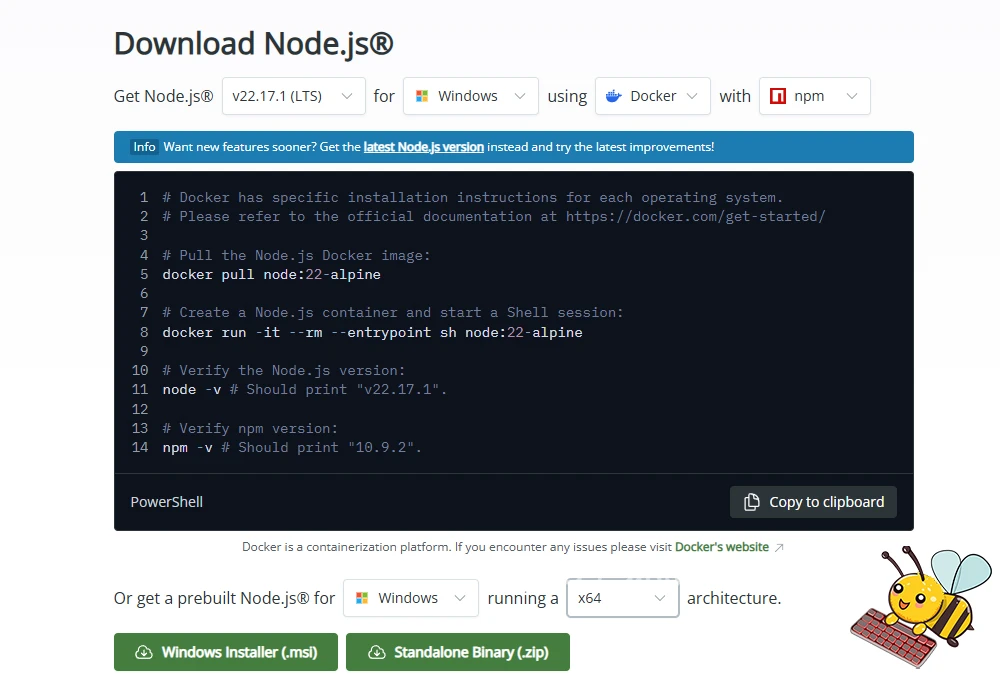Open the Docker install method dropdown
The width and height of the screenshot is (1000, 700).
(x=652, y=96)
